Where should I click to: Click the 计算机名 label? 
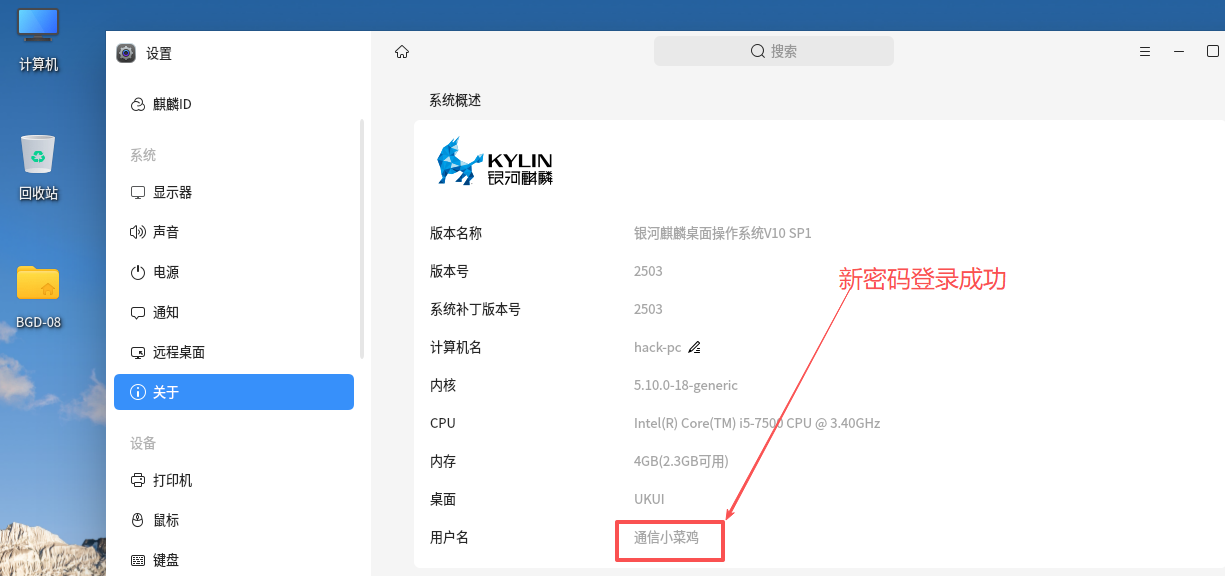[456, 347]
